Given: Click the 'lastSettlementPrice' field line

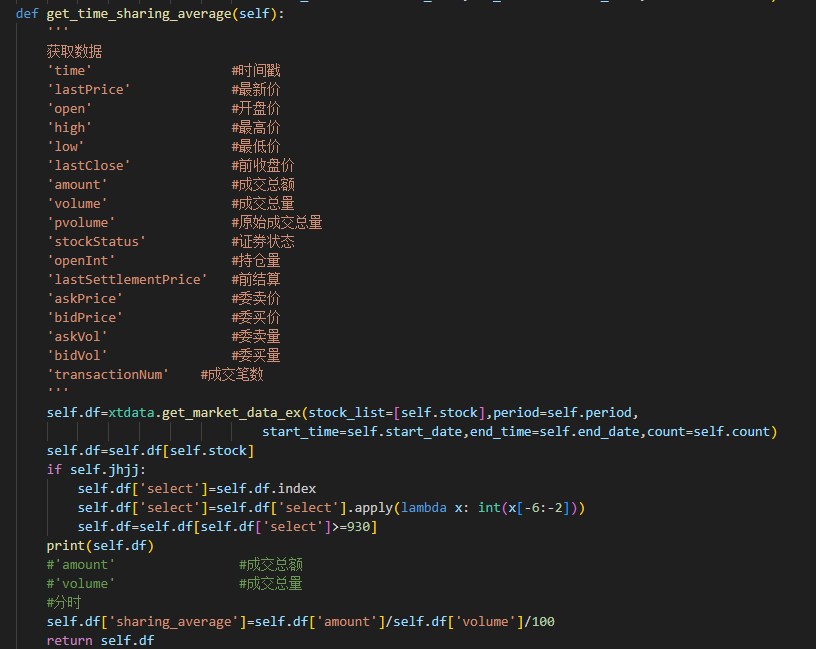Looking at the screenshot, I should (x=164, y=279).
